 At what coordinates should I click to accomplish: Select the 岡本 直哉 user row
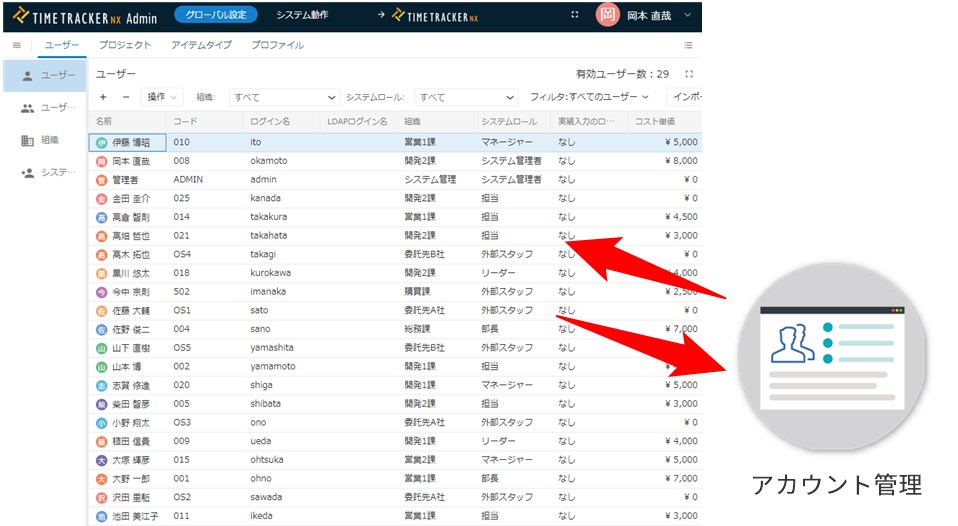300,161
